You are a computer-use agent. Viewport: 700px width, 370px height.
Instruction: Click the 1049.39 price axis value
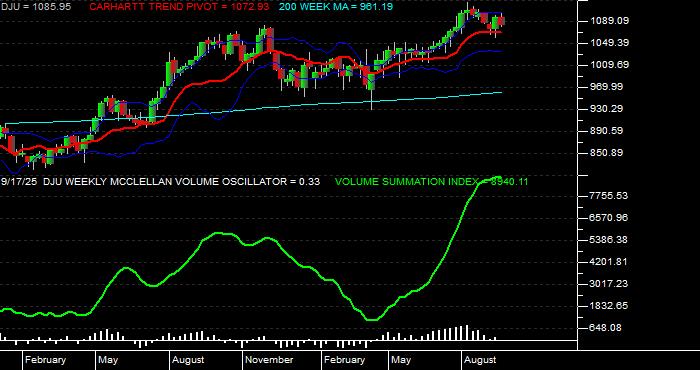pos(609,43)
